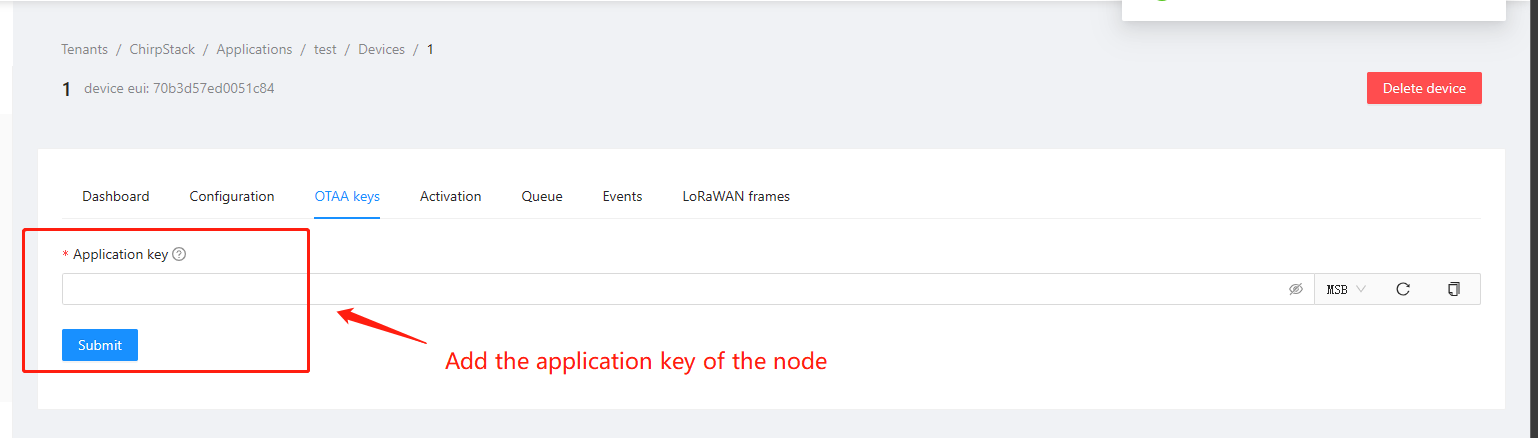The height and width of the screenshot is (438, 1538).
Task: Open the Configuration tab
Action: (x=232, y=196)
